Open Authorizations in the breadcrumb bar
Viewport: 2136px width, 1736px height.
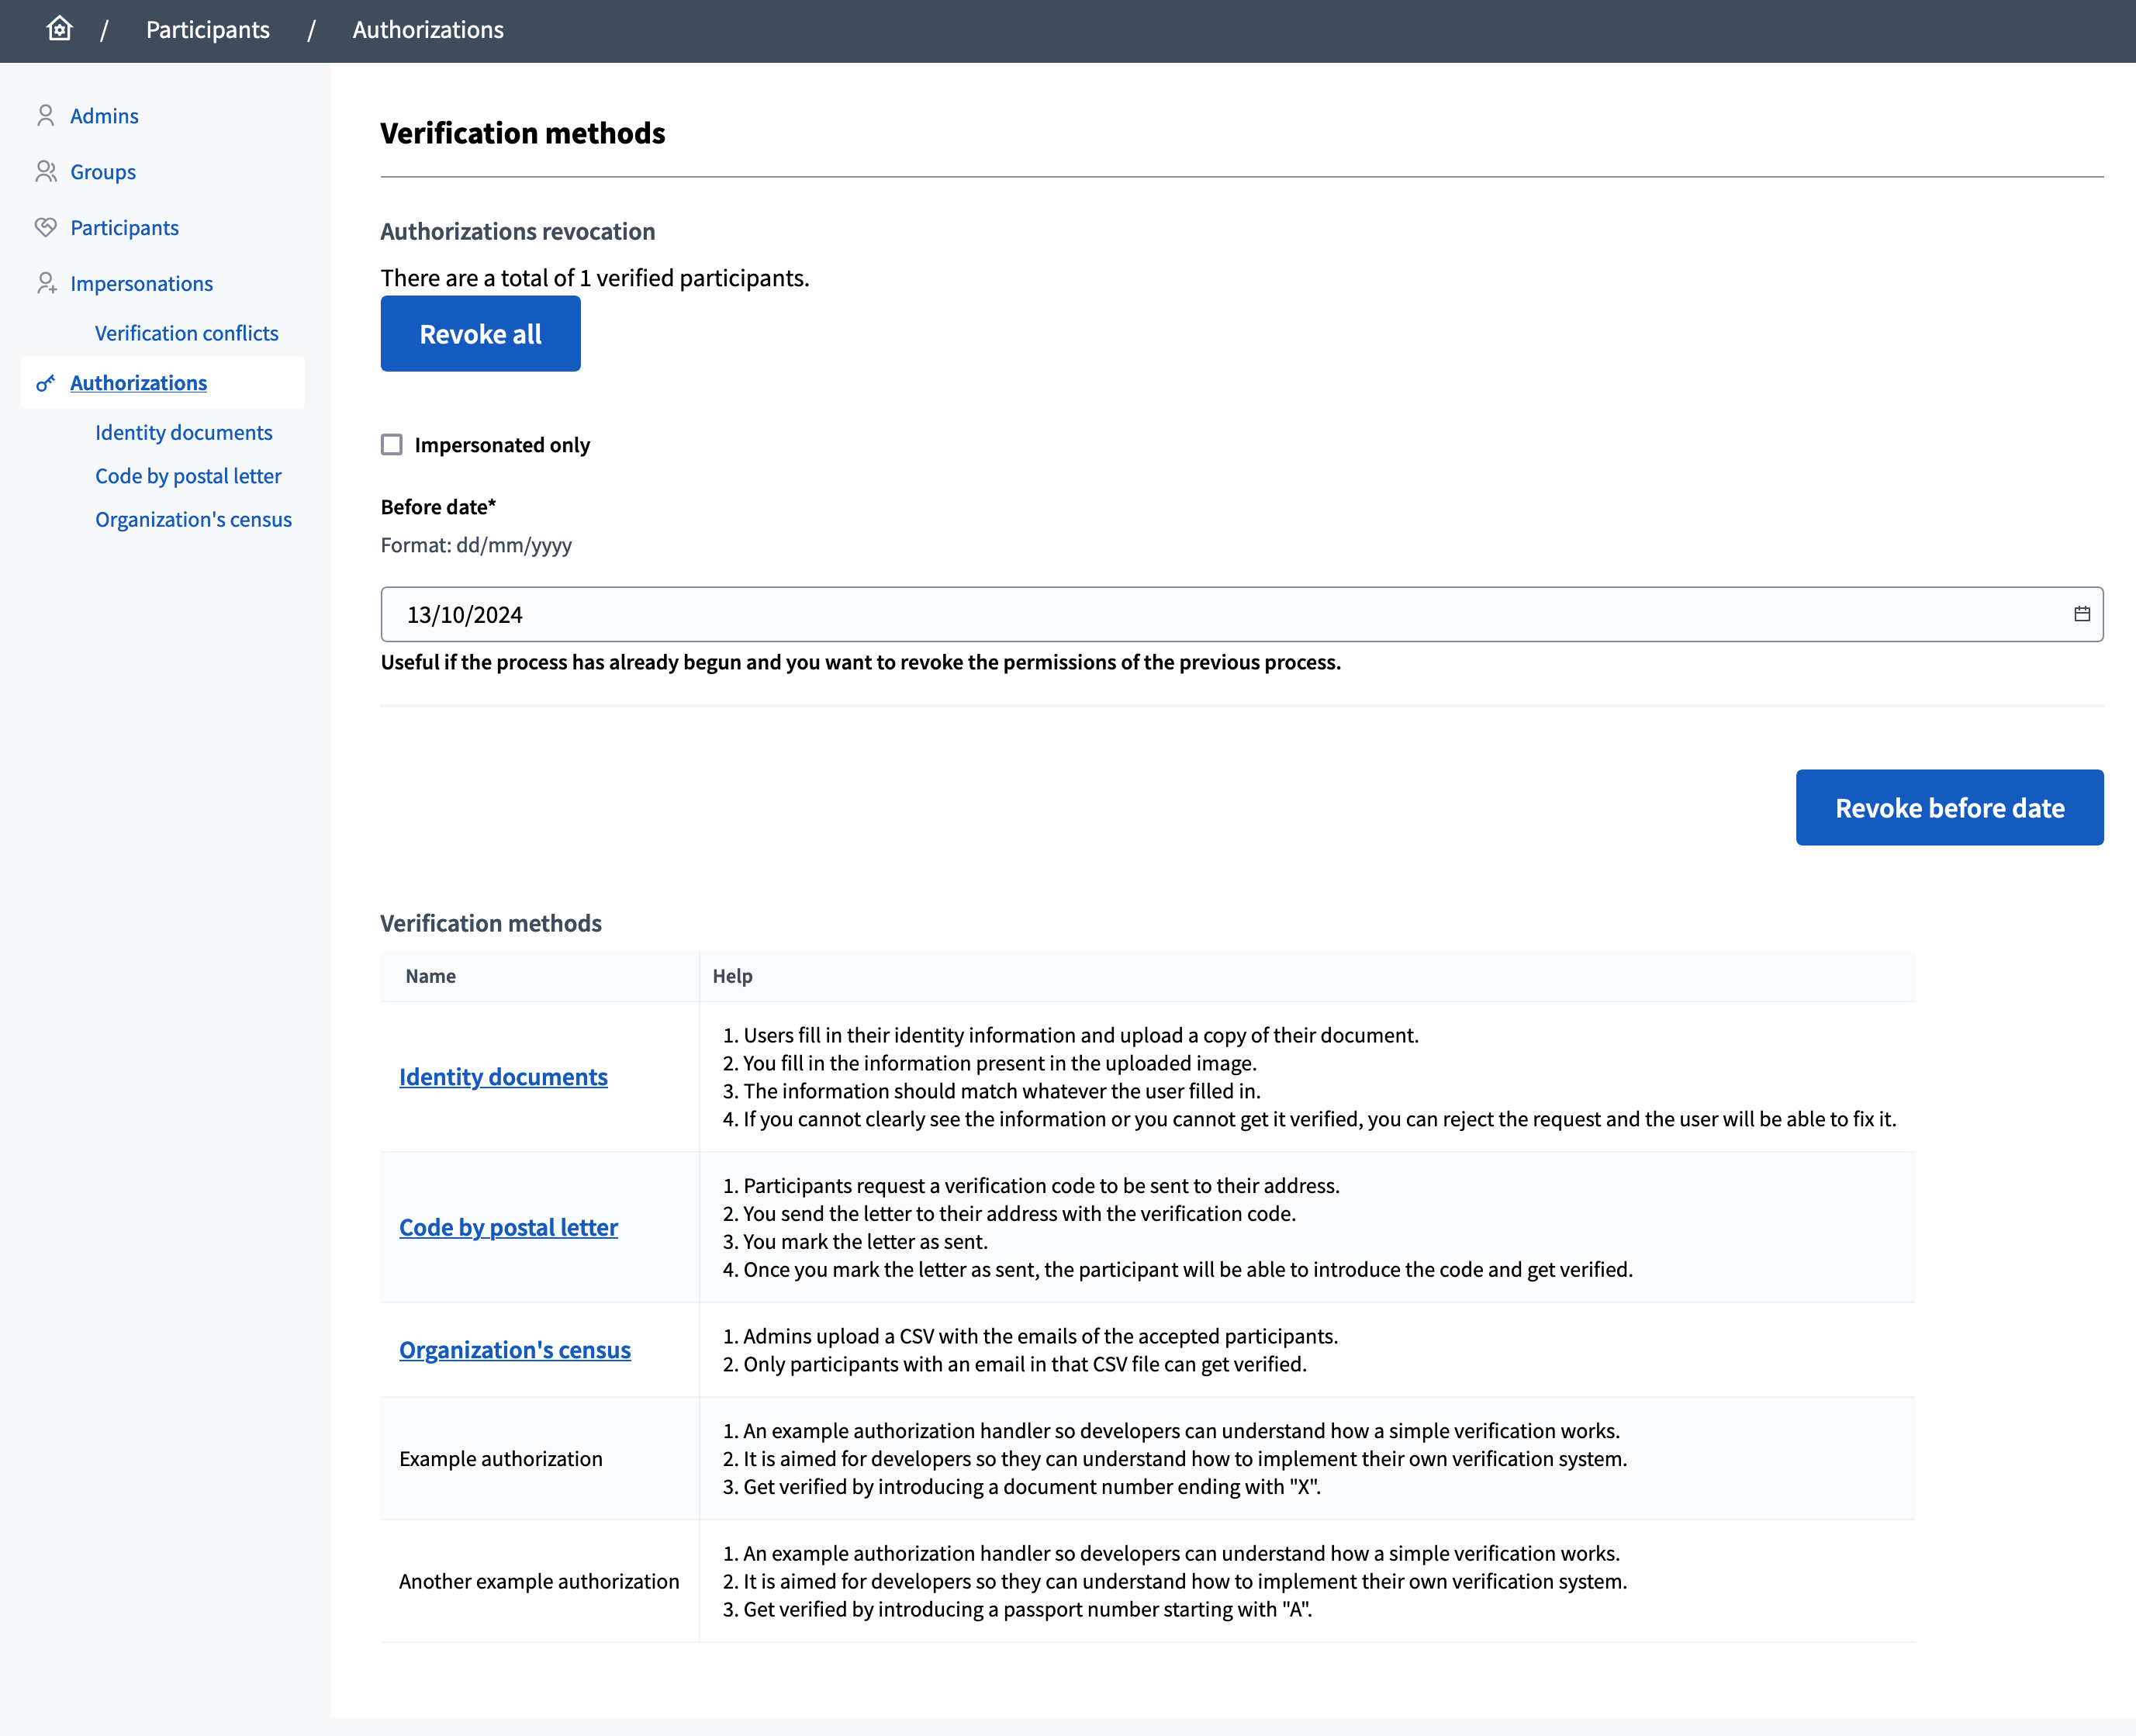tap(428, 30)
